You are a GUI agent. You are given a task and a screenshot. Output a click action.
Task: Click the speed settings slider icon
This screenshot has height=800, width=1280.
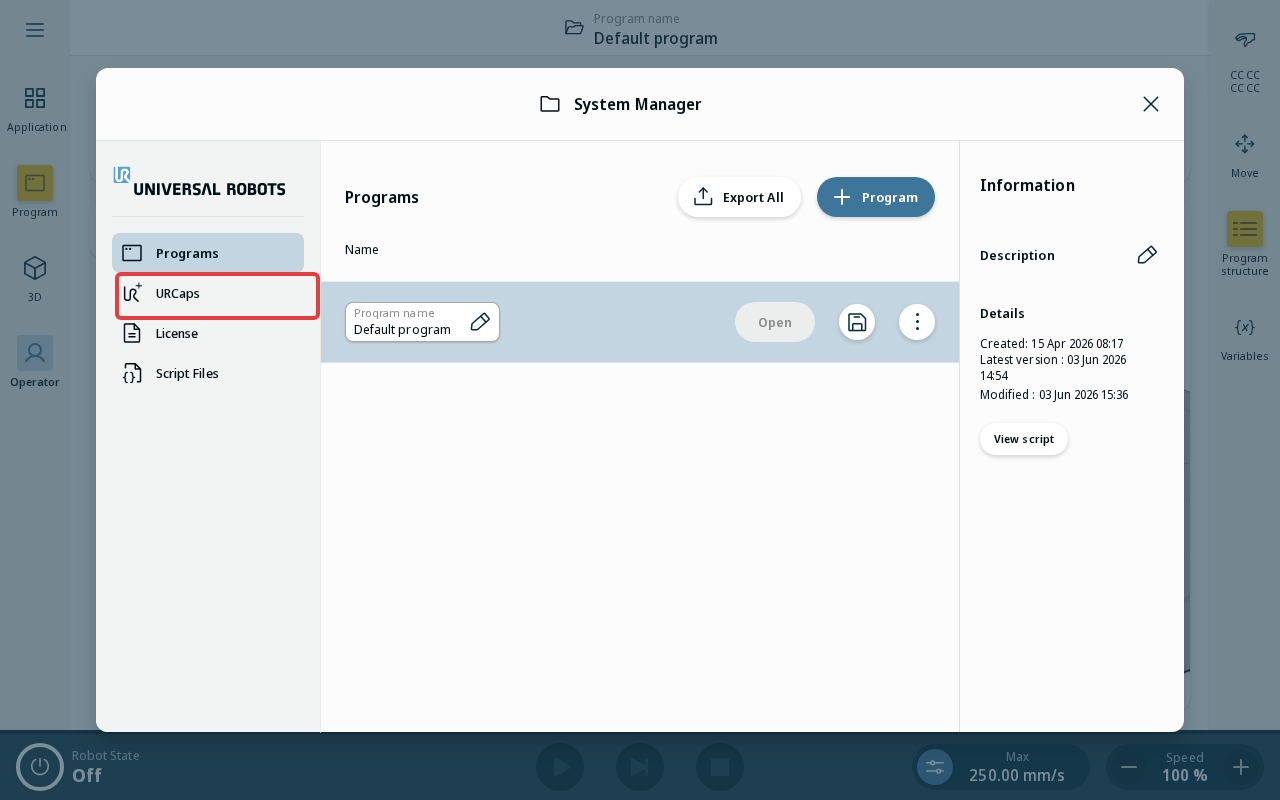pos(935,767)
